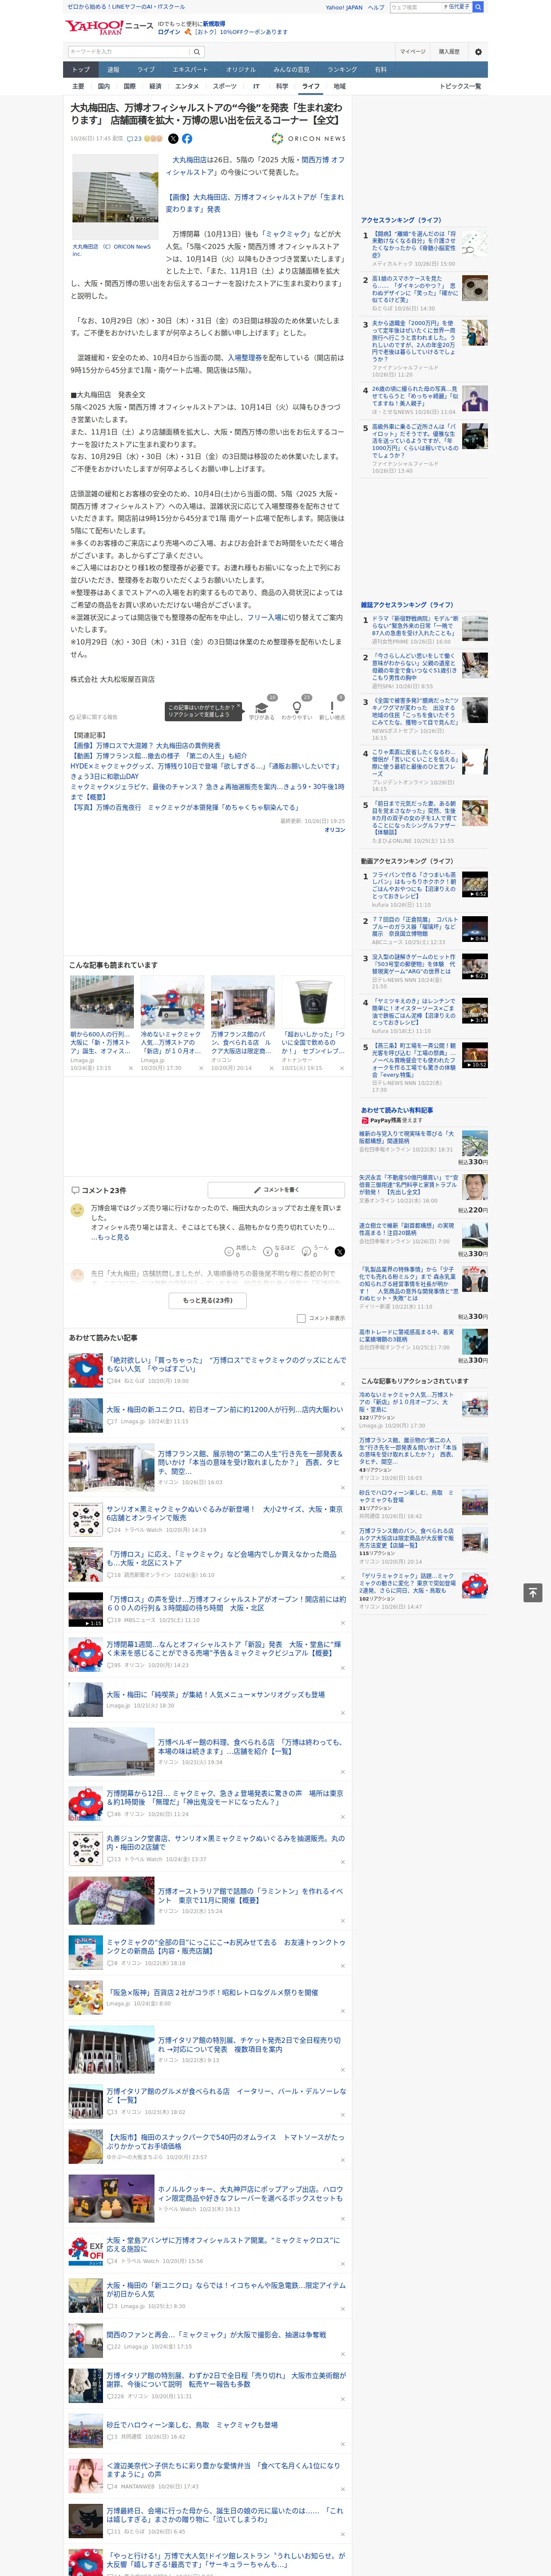The width and height of the screenshot is (551, 2576).
Task: Open article 砂丘でハロウィーン楽しむ、鳥取
Action: click(x=192, y=2425)
